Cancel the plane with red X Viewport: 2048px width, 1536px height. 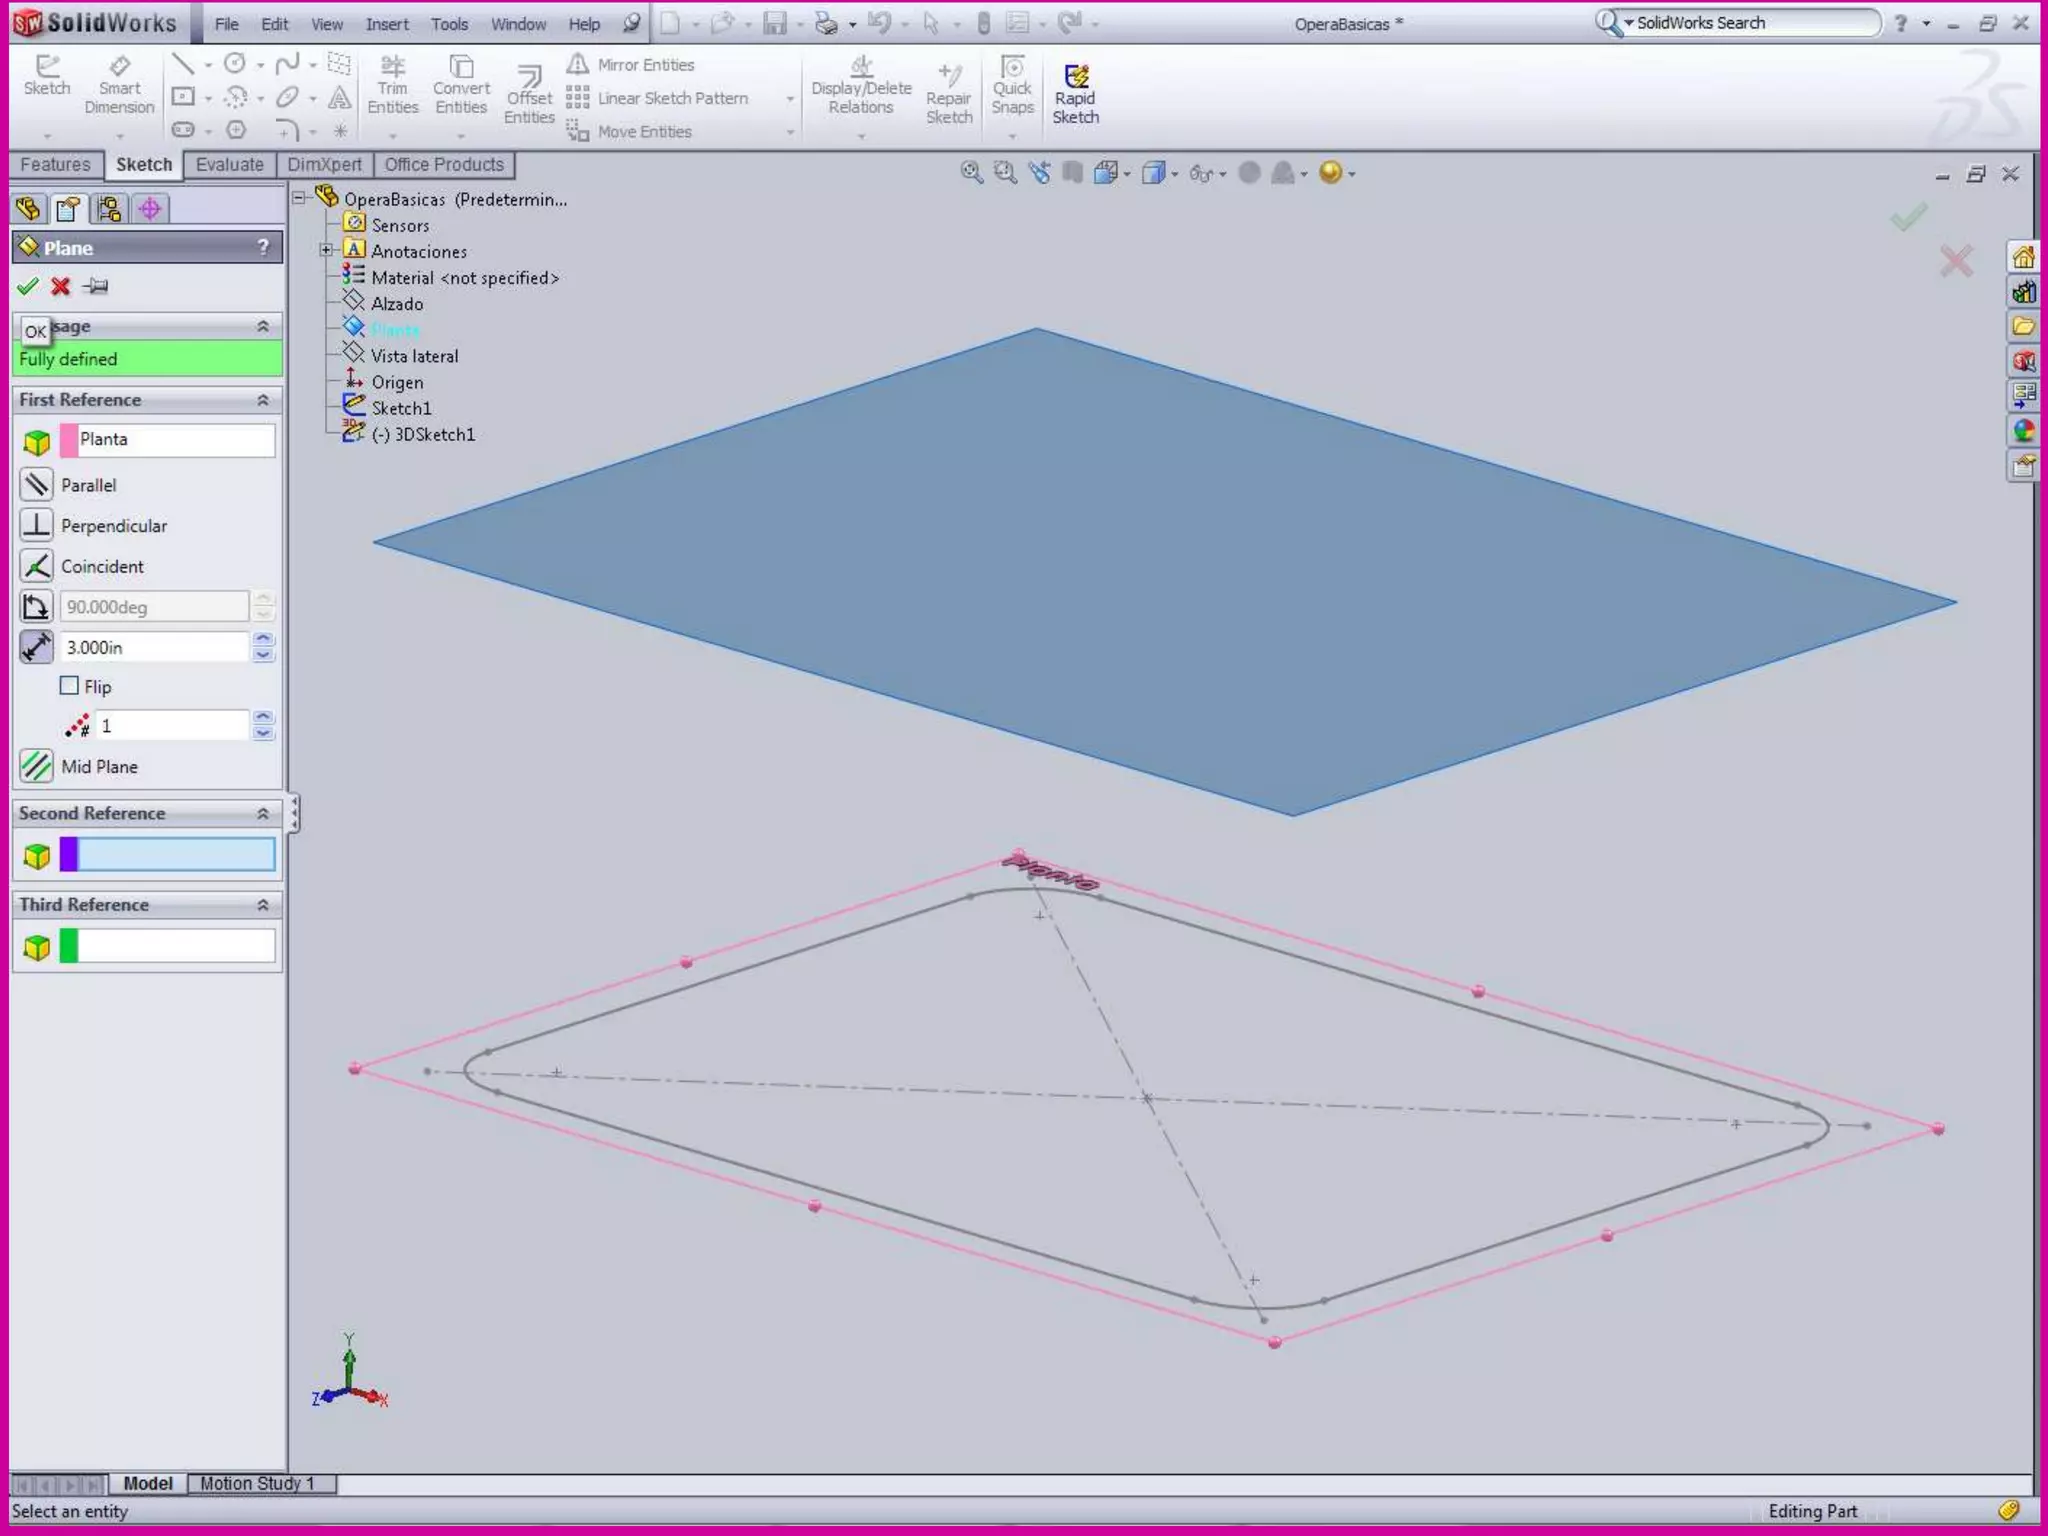point(61,287)
